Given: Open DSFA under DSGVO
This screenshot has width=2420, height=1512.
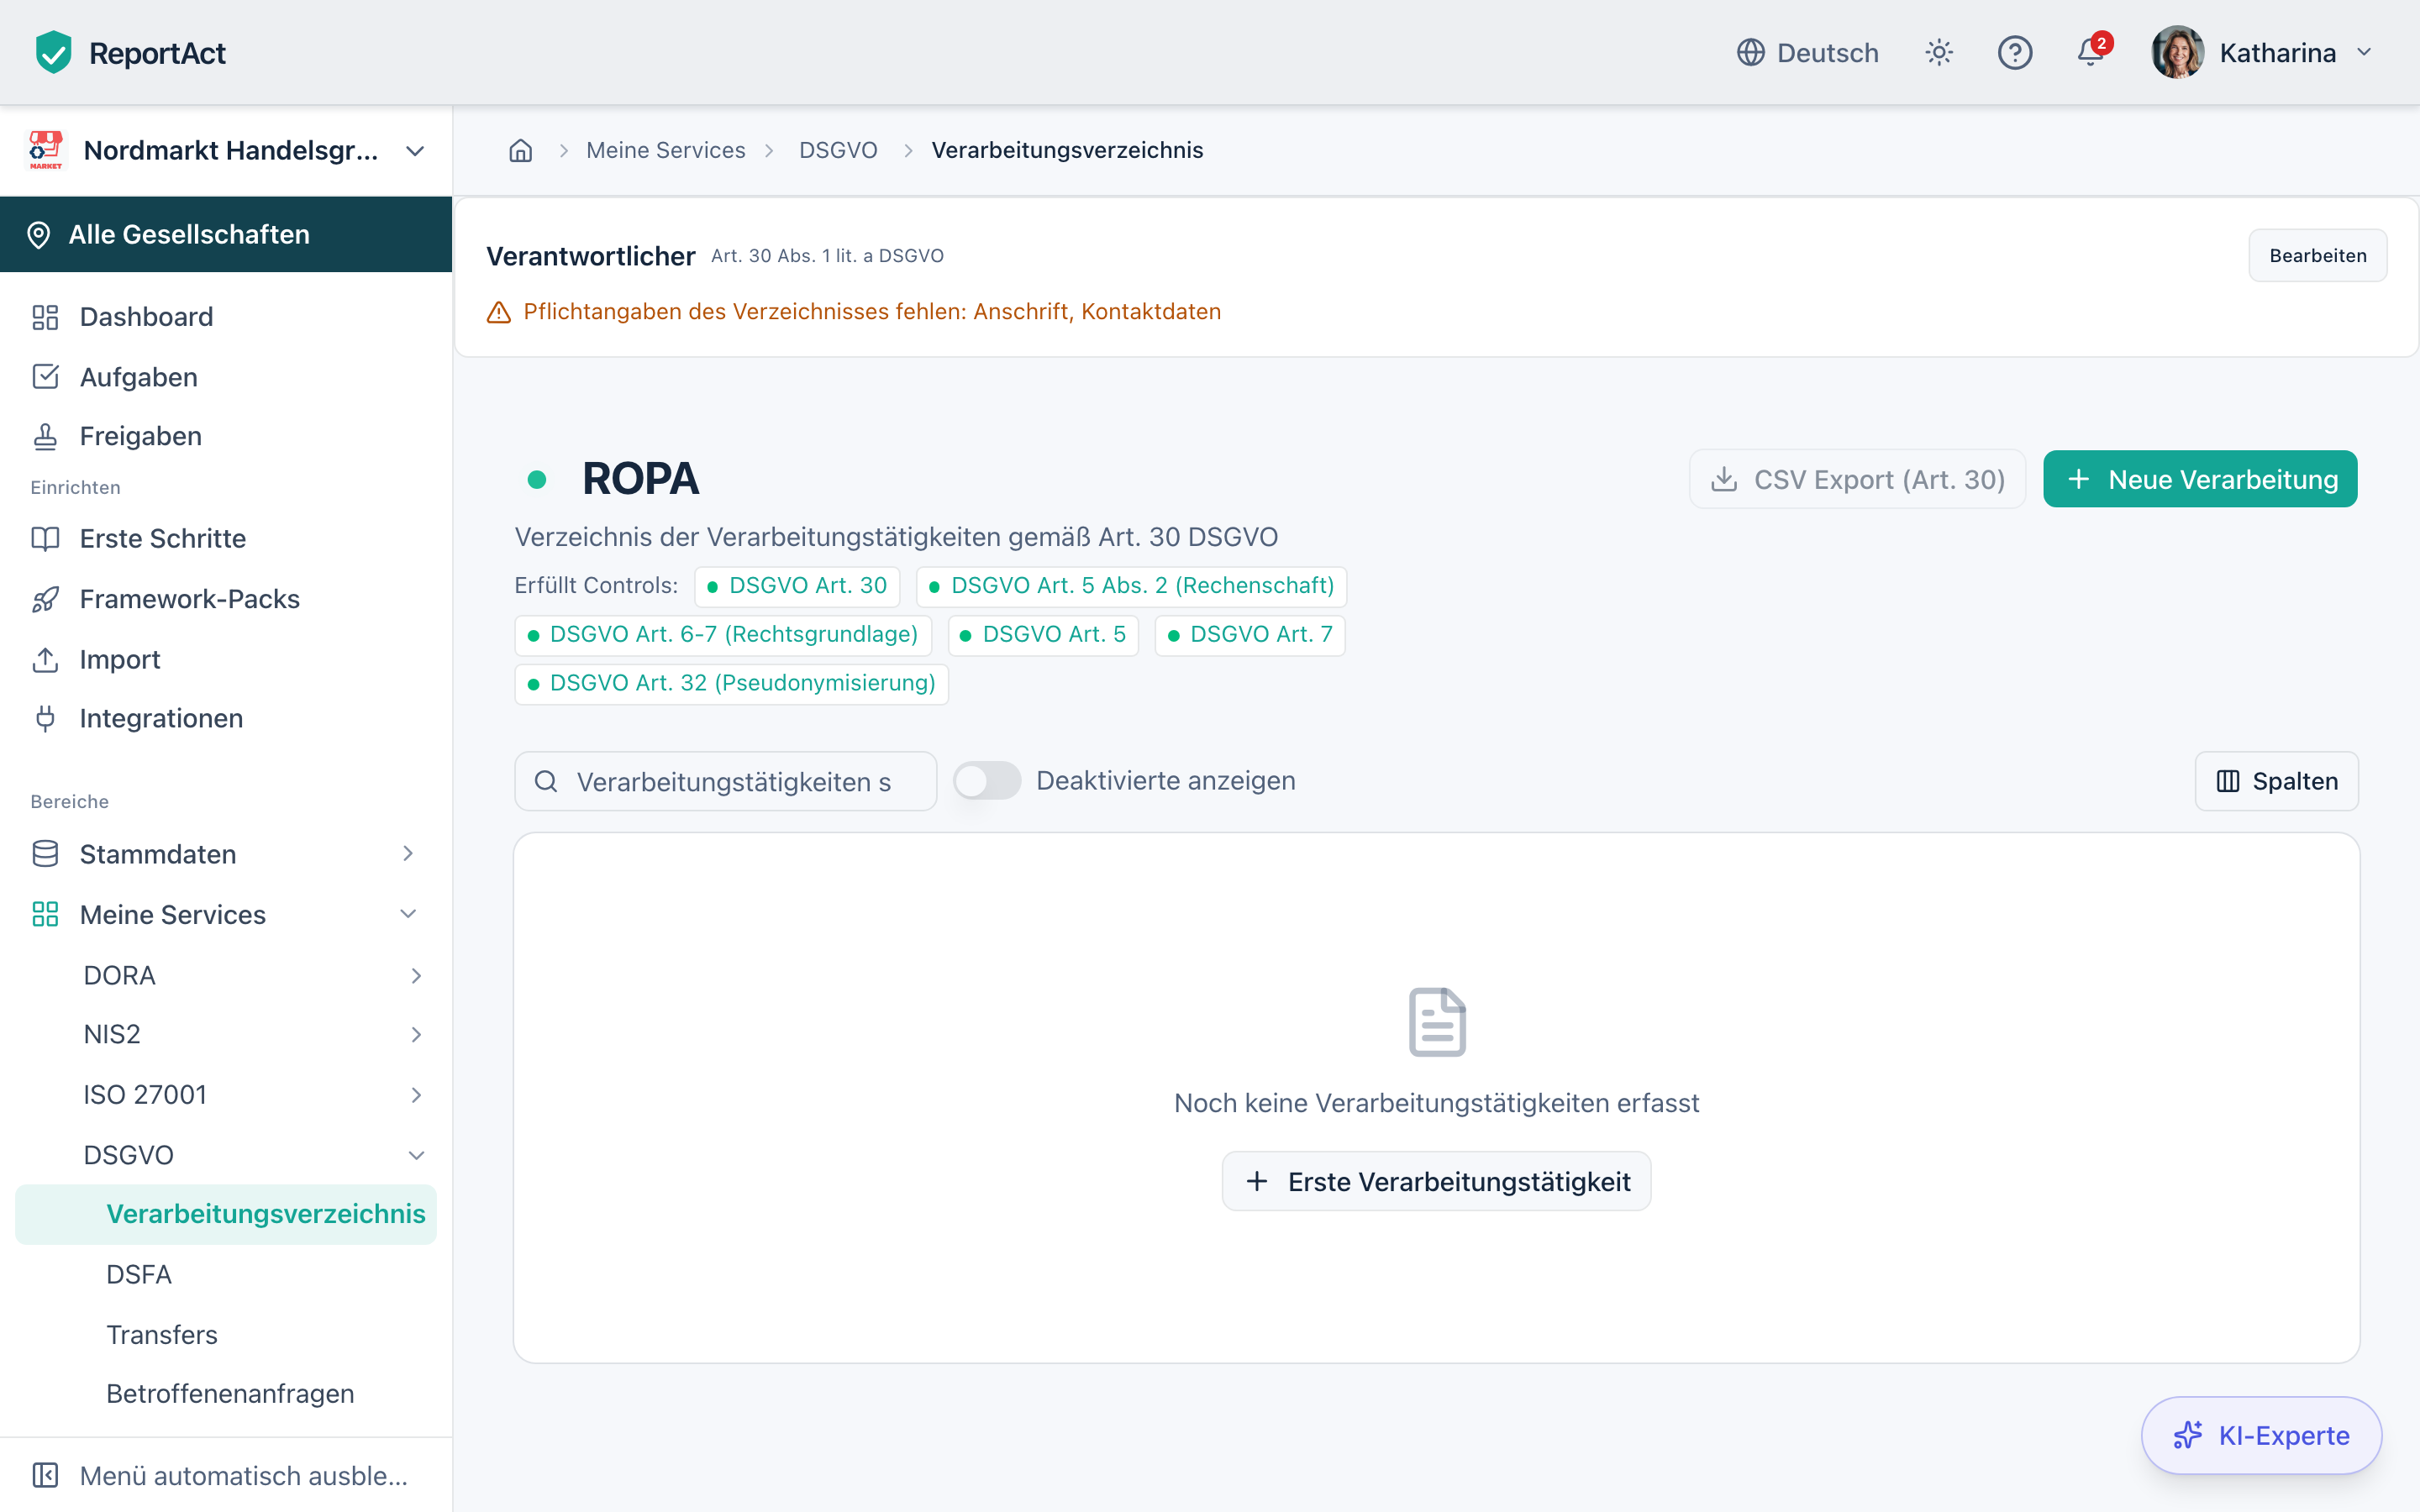Looking at the screenshot, I should [x=226, y=1274].
